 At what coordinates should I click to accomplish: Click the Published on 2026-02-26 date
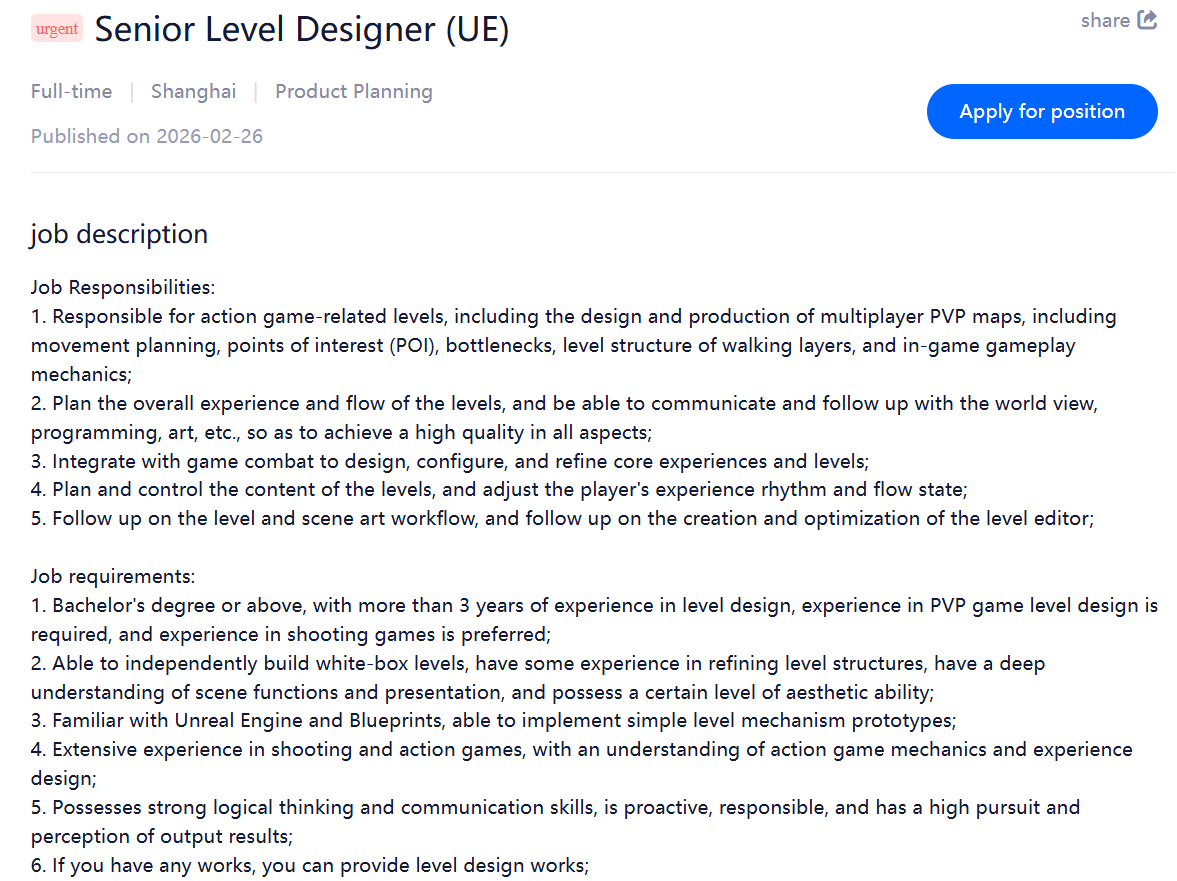[147, 137]
